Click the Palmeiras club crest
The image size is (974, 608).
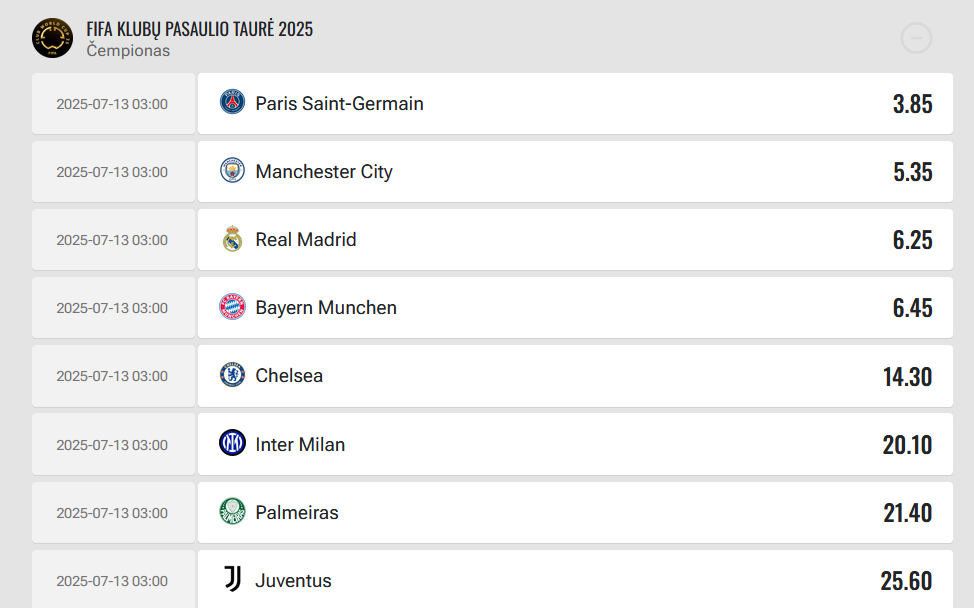[232, 512]
